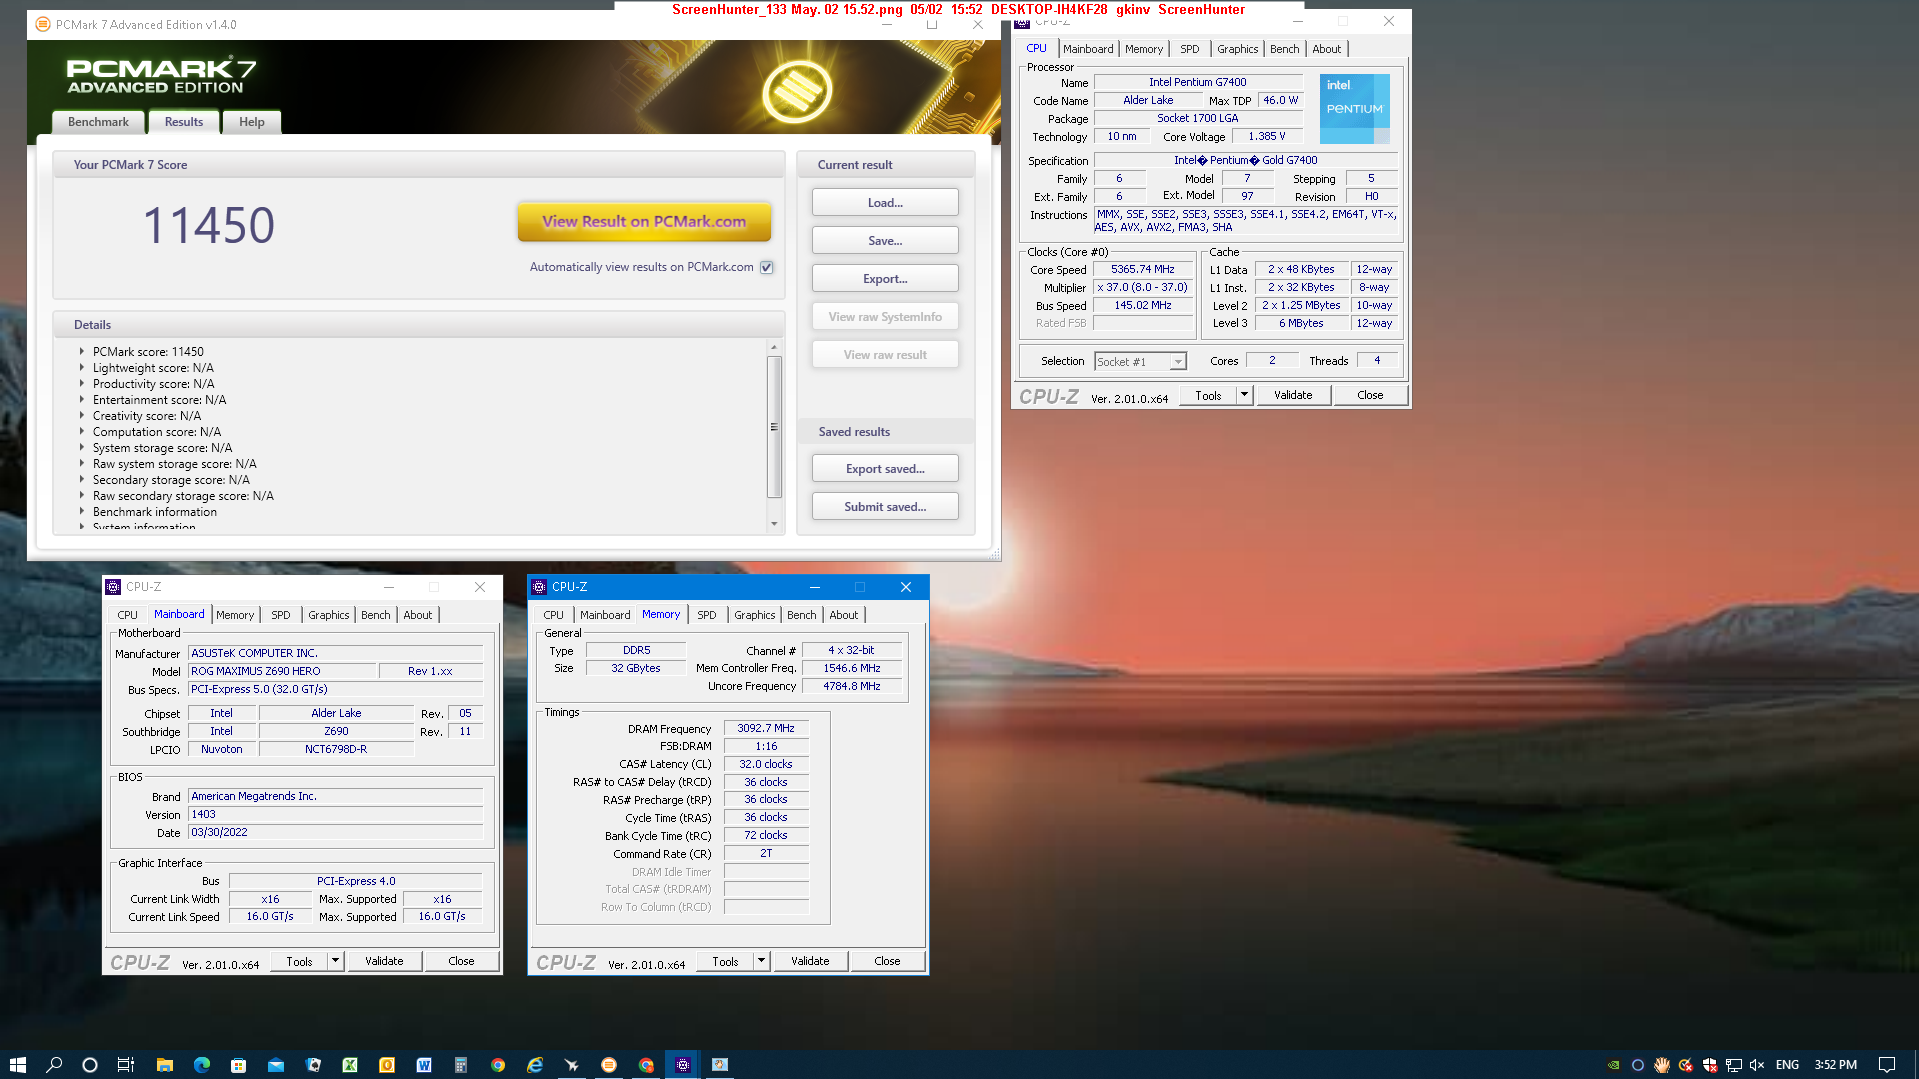
Task: Click the Load... button
Action: [x=885, y=203]
